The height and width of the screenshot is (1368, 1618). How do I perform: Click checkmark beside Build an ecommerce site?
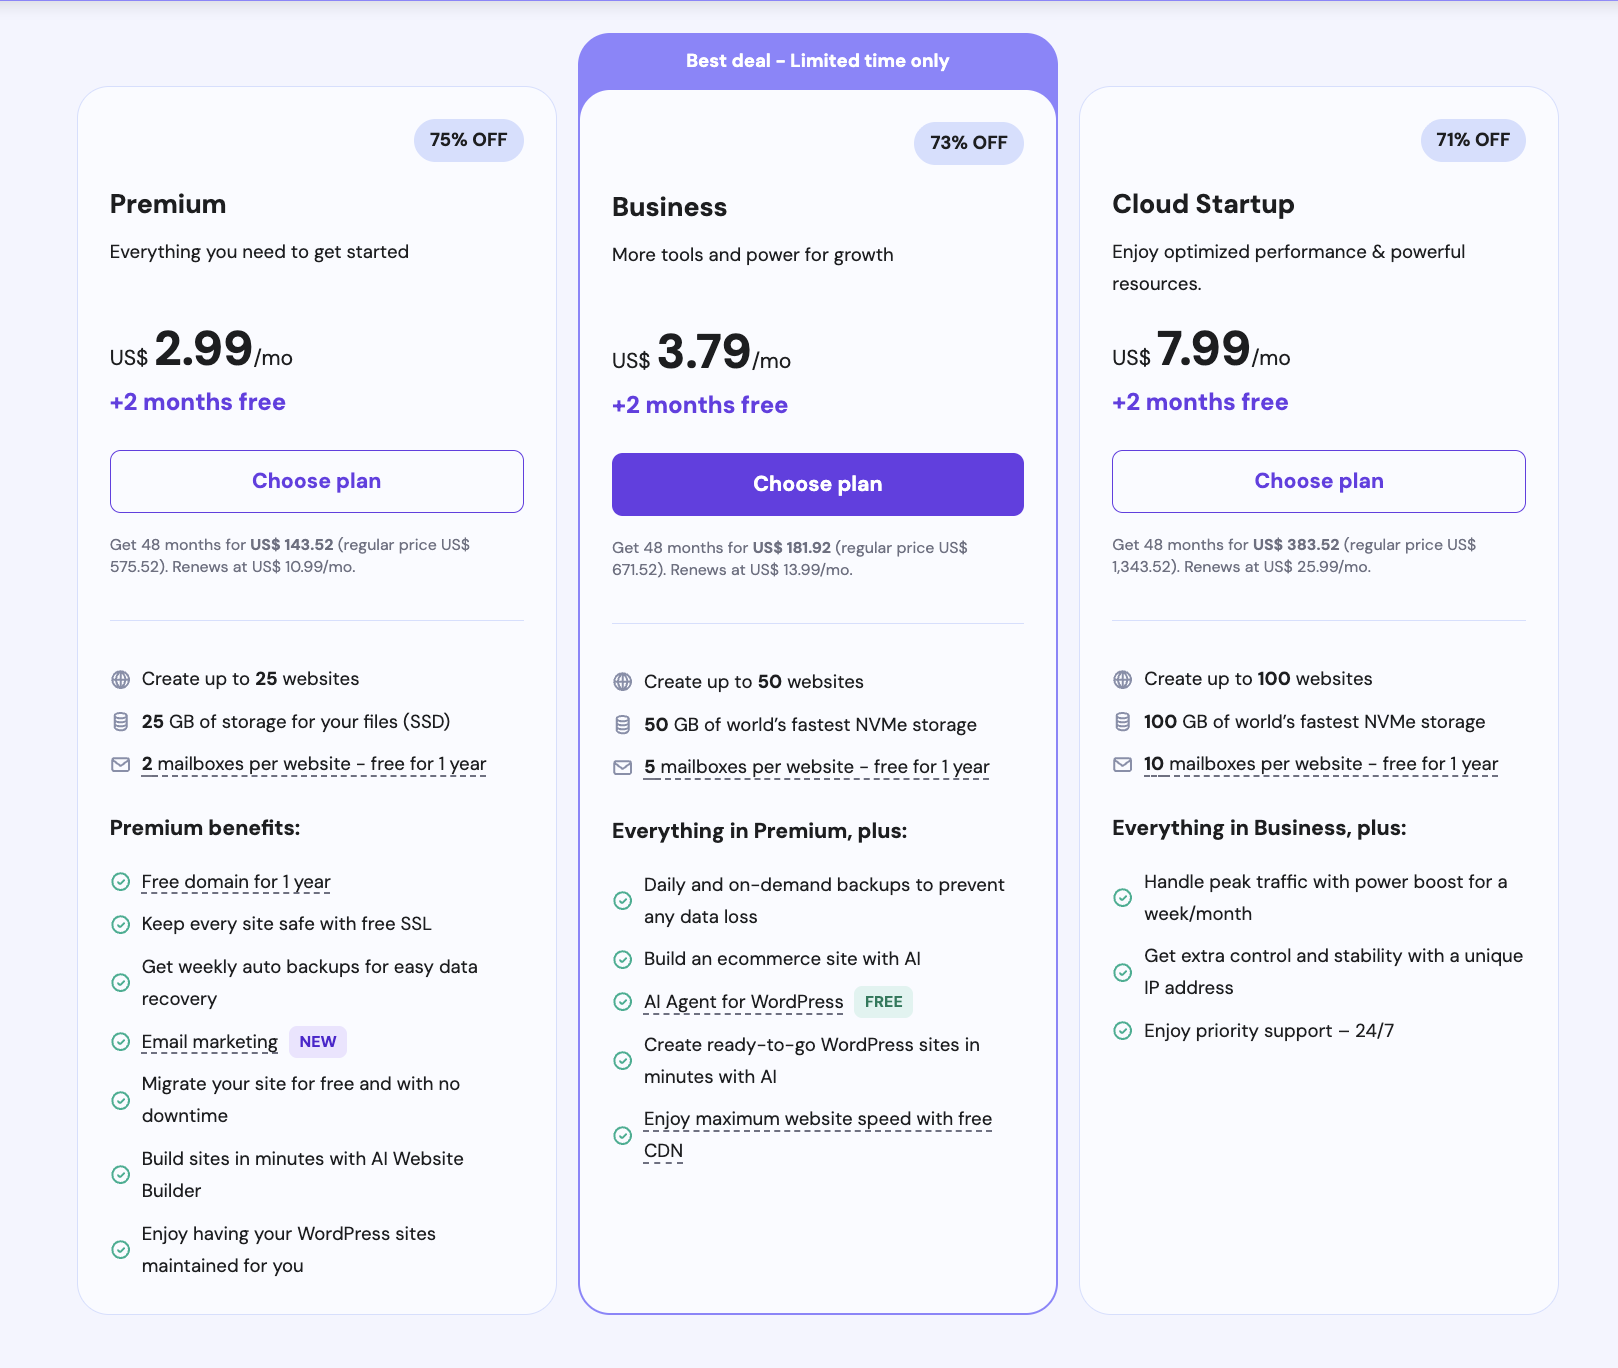(x=622, y=960)
